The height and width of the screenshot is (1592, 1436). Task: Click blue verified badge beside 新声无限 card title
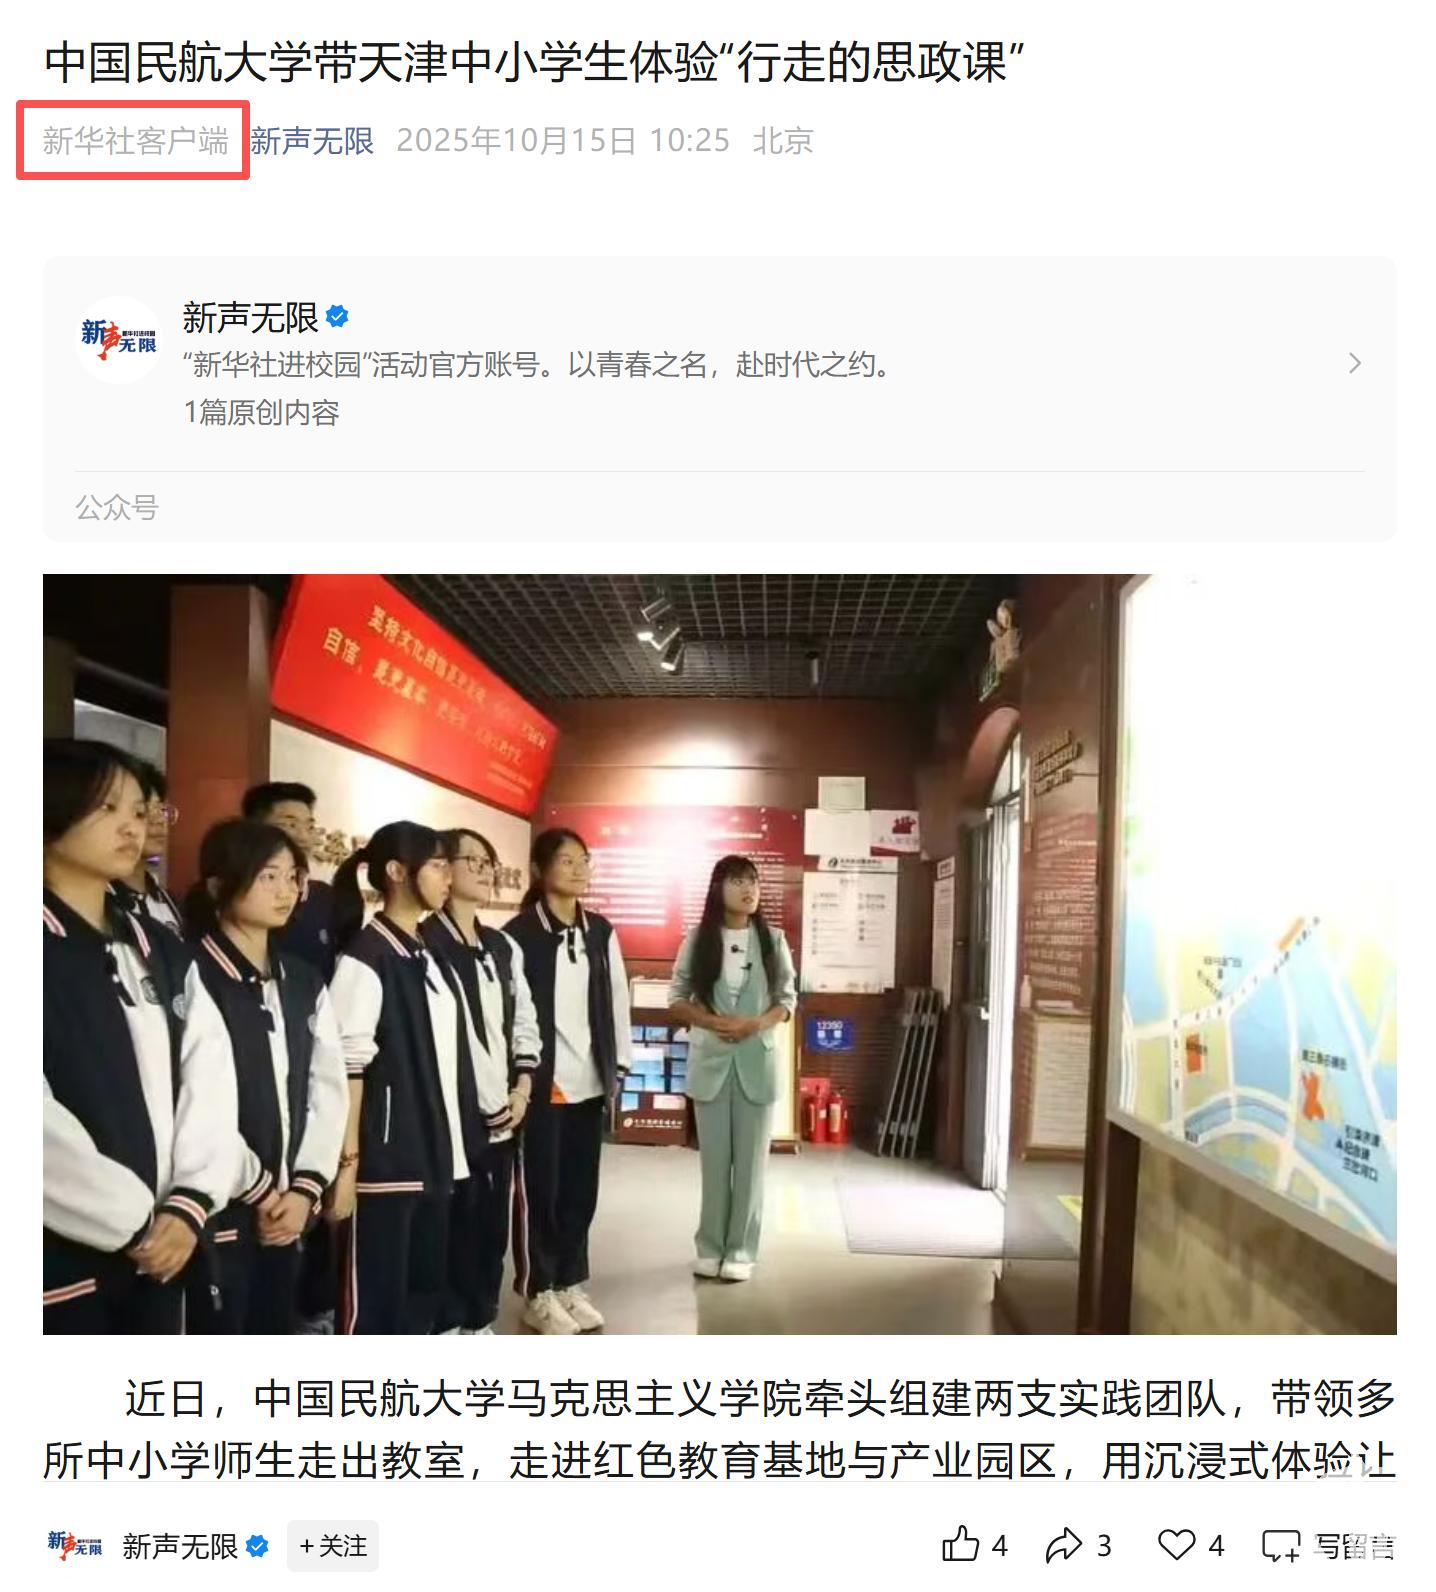[338, 317]
